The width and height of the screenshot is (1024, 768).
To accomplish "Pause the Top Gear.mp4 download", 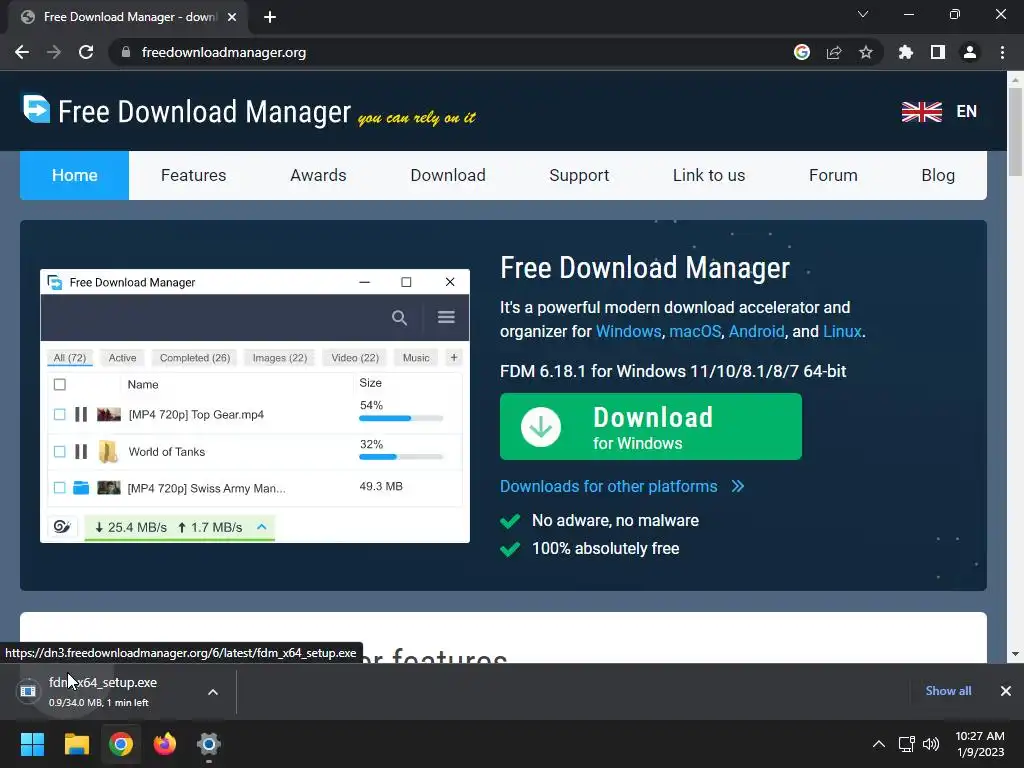I will coord(81,414).
